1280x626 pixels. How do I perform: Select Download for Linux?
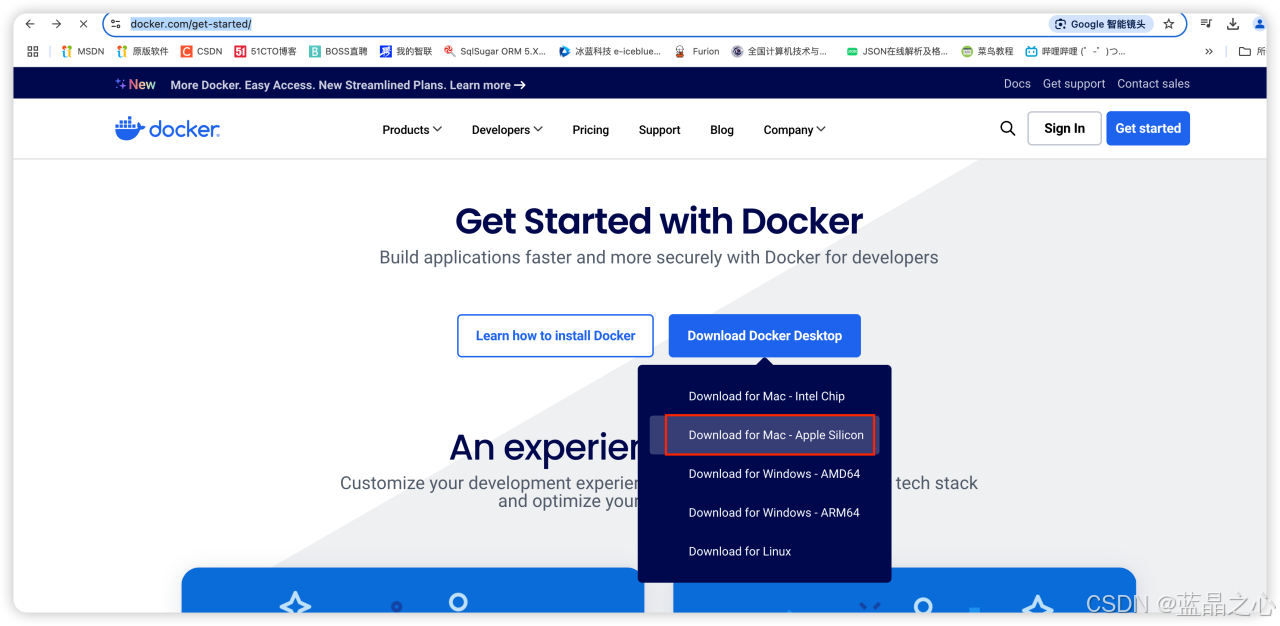[x=740, y=552]
